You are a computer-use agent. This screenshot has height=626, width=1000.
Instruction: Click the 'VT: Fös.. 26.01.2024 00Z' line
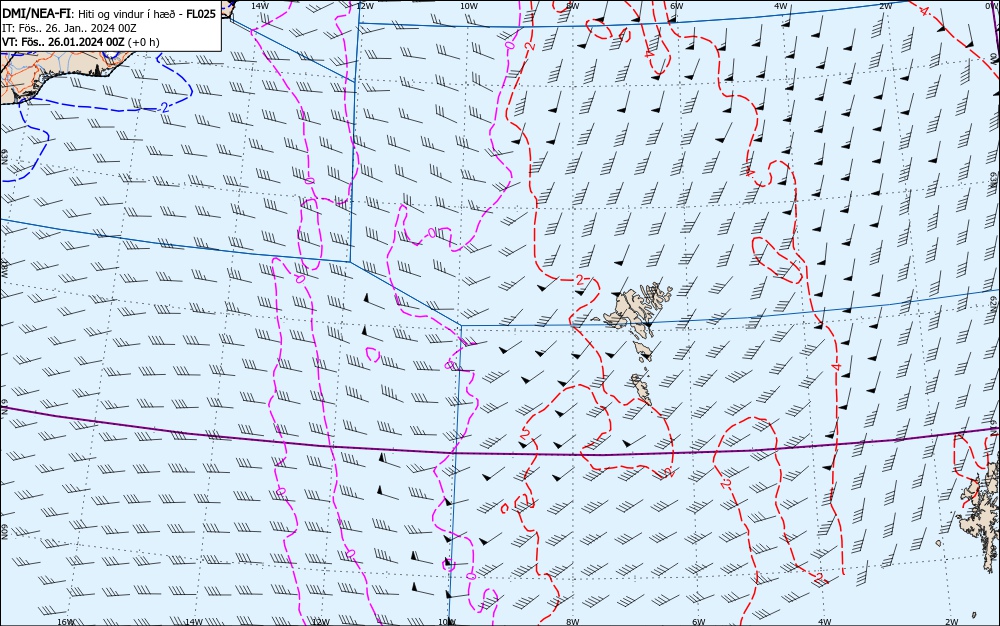pyautogui.click(x=63, y=42)
